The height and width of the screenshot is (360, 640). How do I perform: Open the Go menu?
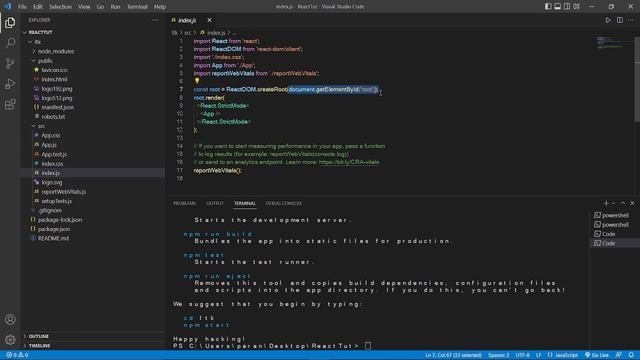point(100,7)
